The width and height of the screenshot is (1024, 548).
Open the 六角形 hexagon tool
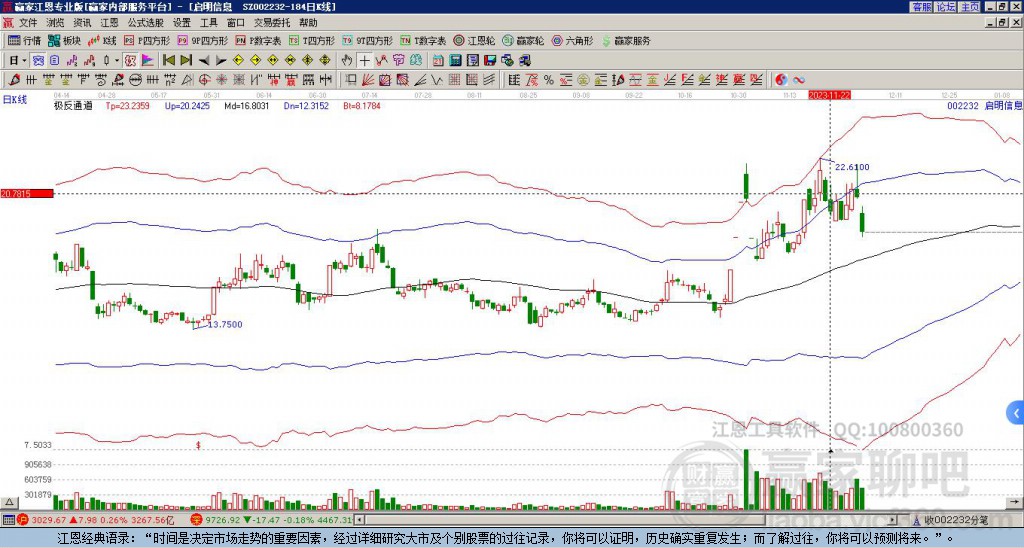[x=572, y=40]
